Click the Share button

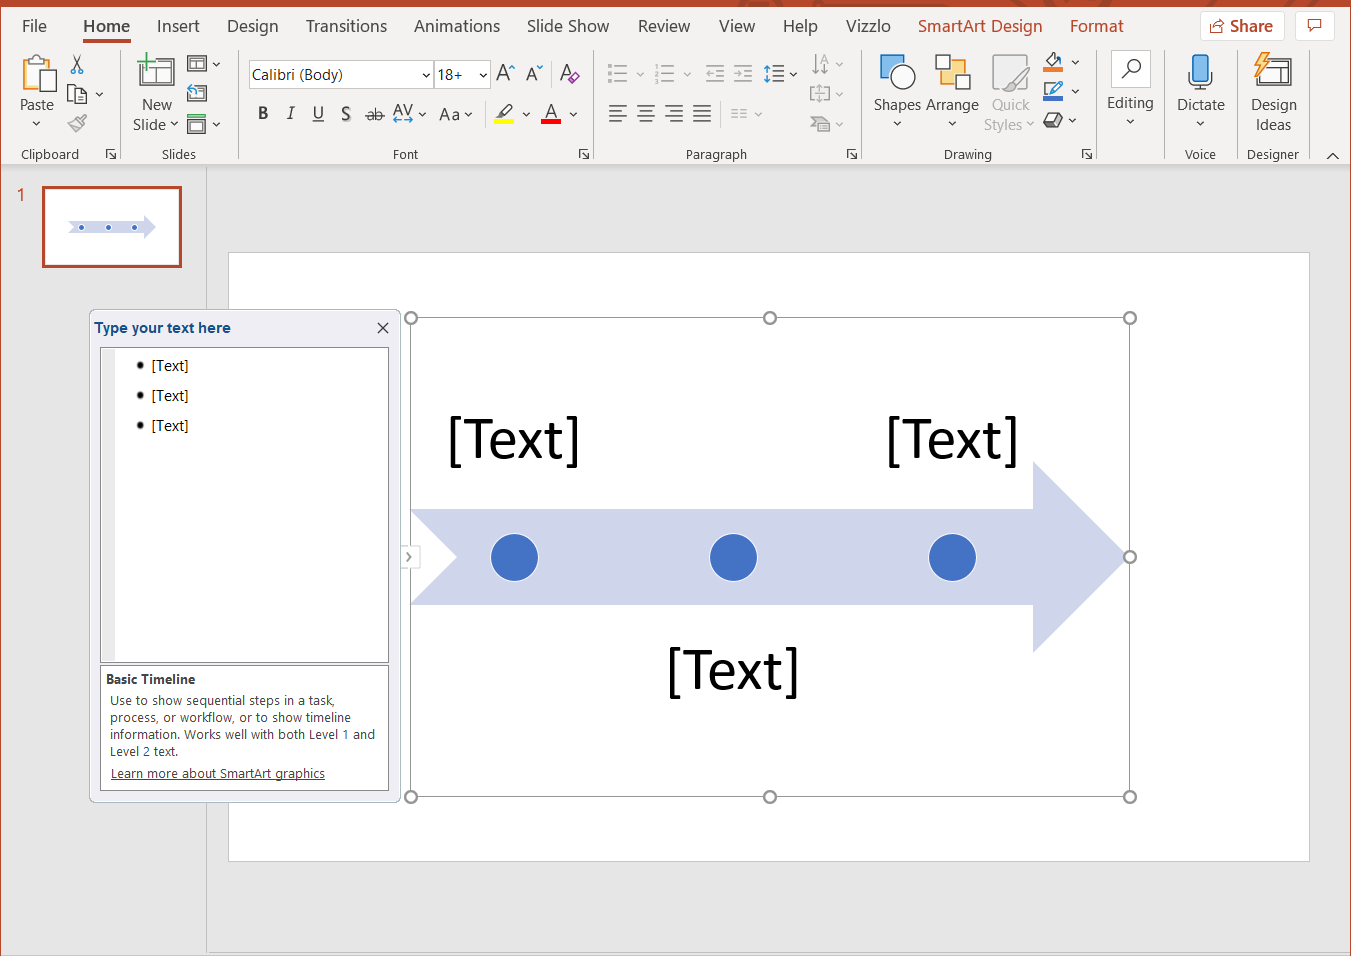click(1241, 26)
